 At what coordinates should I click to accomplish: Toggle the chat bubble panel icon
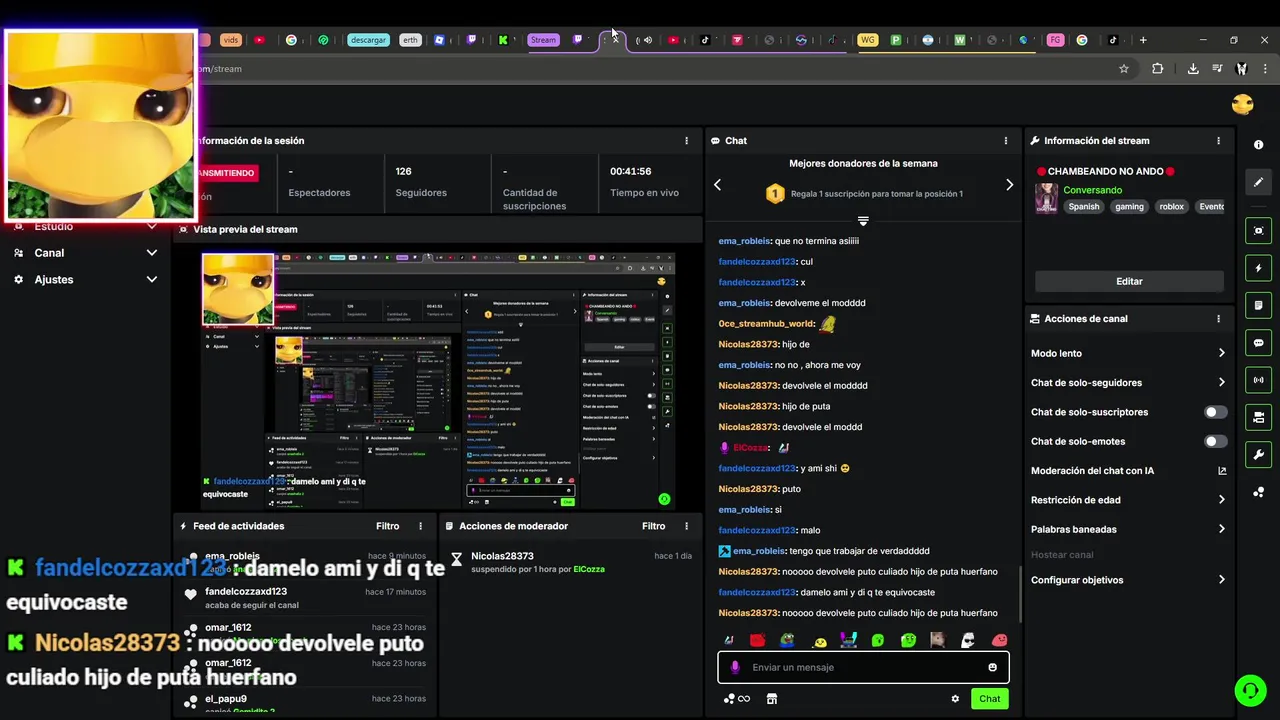(x=1258, y=342)
